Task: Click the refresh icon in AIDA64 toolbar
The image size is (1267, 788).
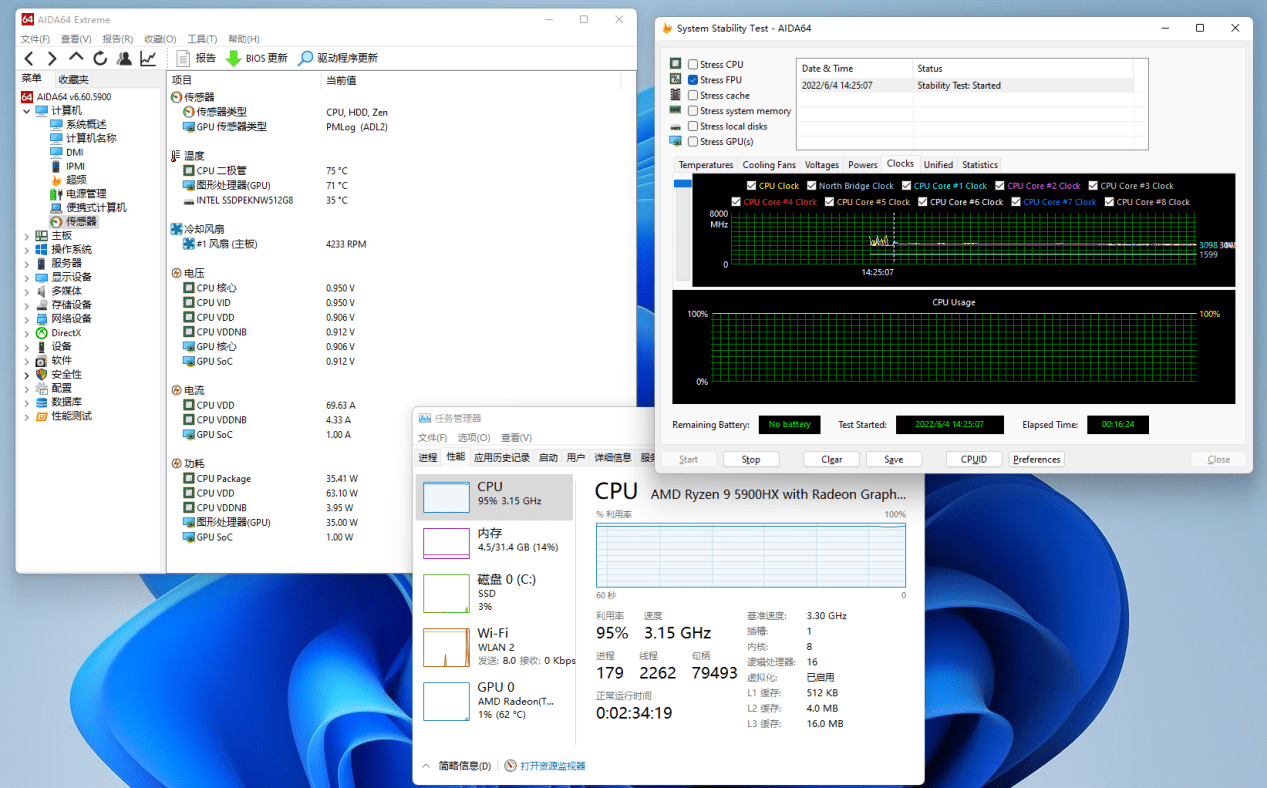Action: 101,58
